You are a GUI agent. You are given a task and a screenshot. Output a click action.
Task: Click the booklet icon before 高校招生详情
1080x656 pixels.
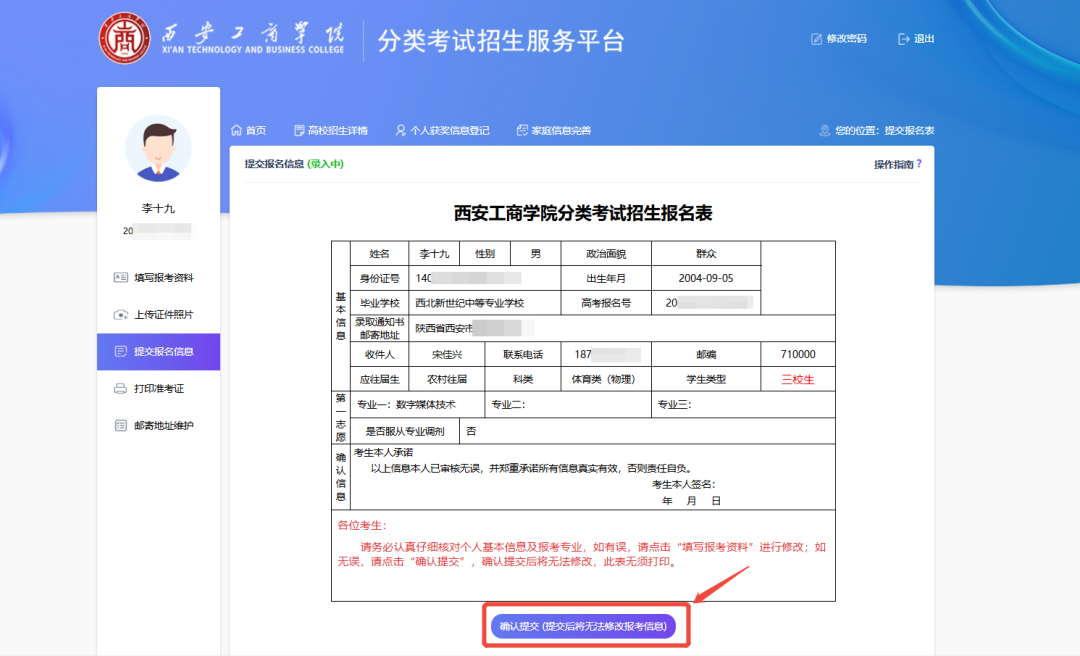[297, 129]
